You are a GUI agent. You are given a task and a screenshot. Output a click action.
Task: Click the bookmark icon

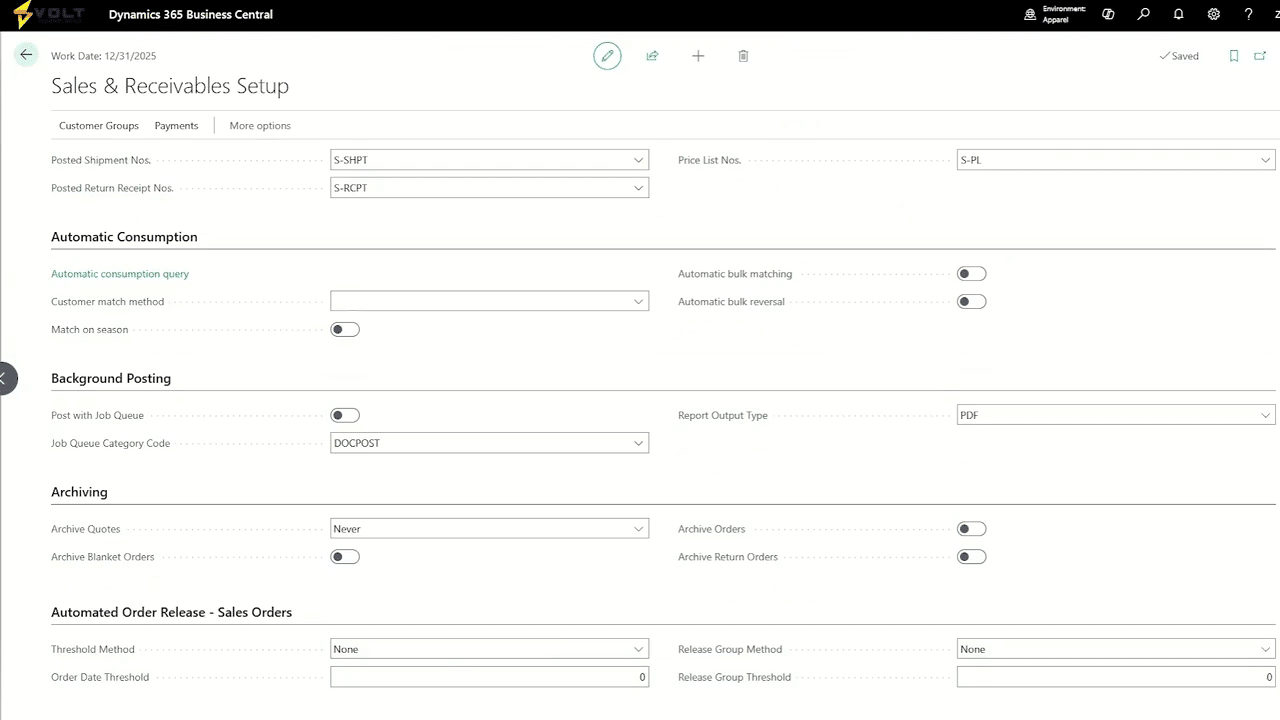click(1234, 56)
